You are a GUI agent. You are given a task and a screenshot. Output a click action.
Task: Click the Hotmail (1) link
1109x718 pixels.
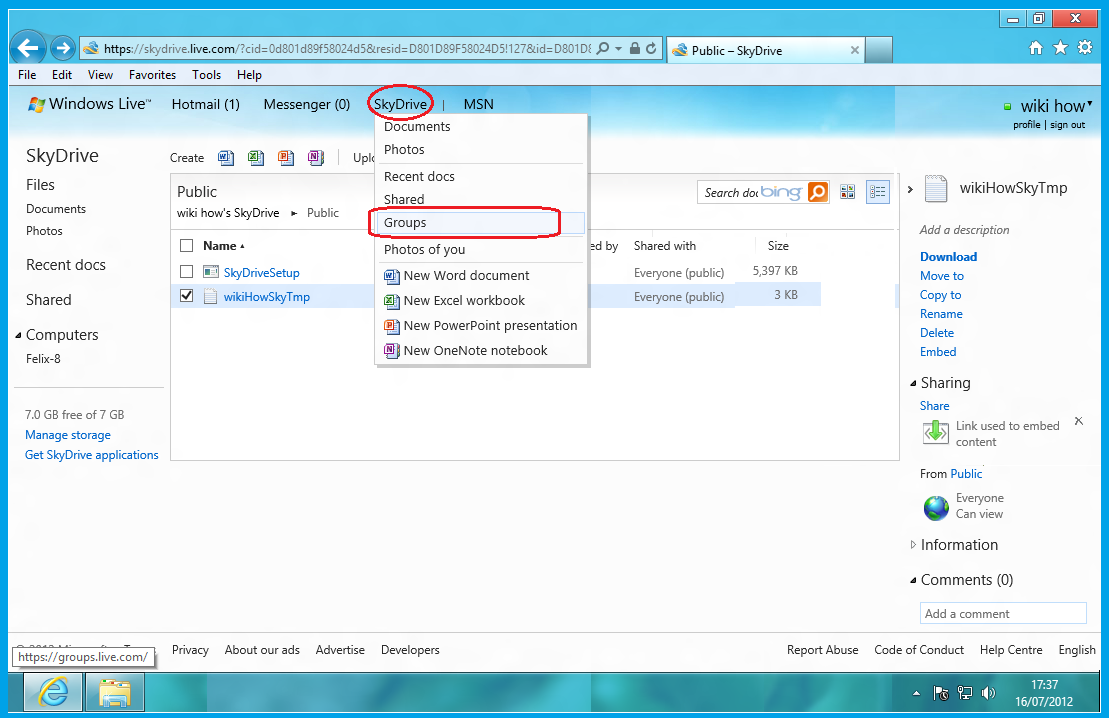(205, 104)
